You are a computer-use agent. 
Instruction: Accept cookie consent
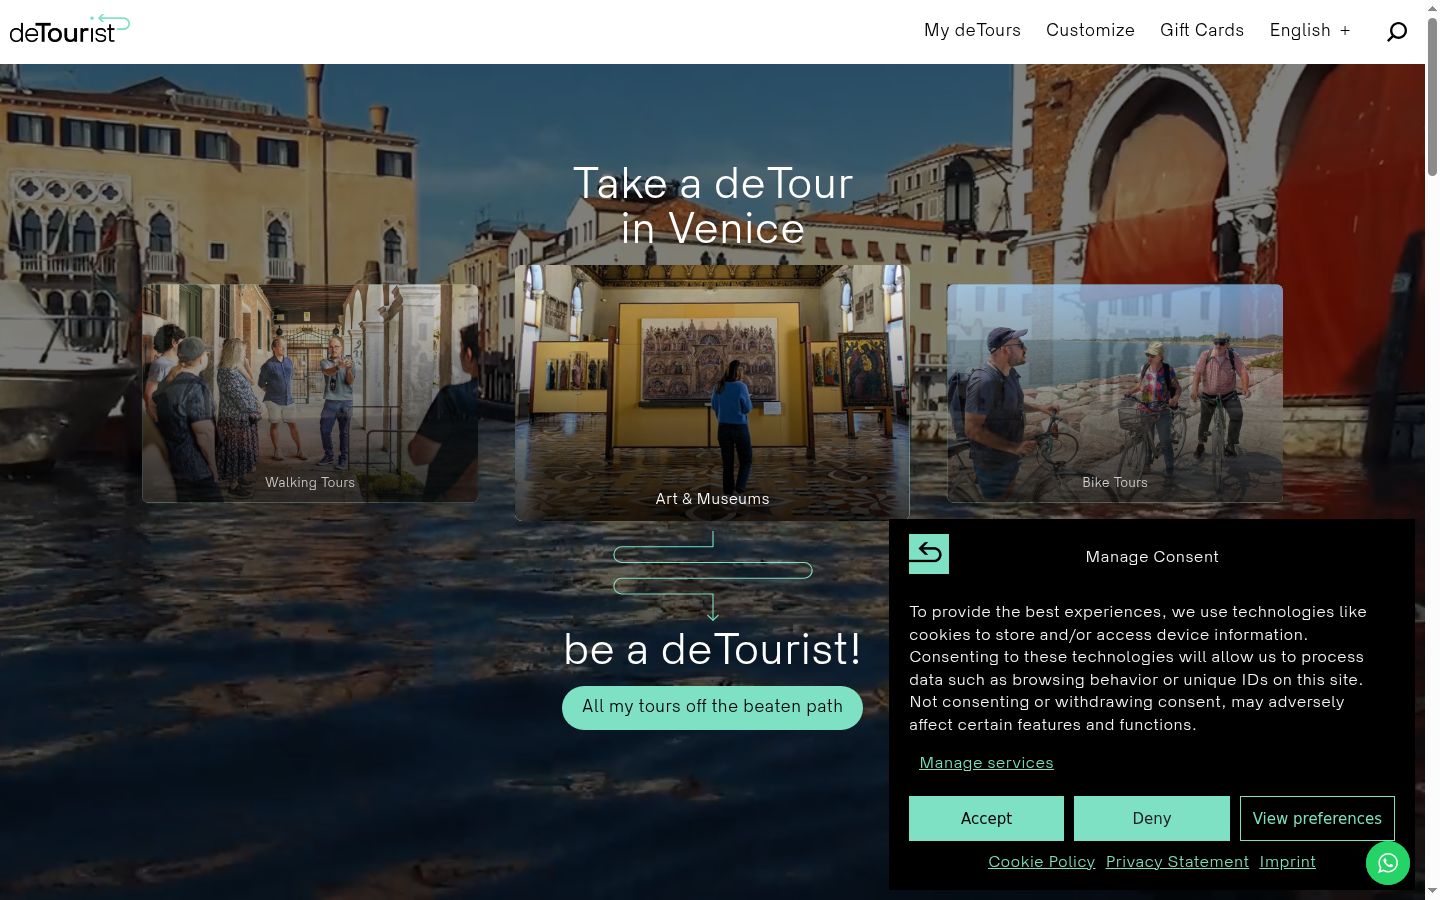point(986,818)
